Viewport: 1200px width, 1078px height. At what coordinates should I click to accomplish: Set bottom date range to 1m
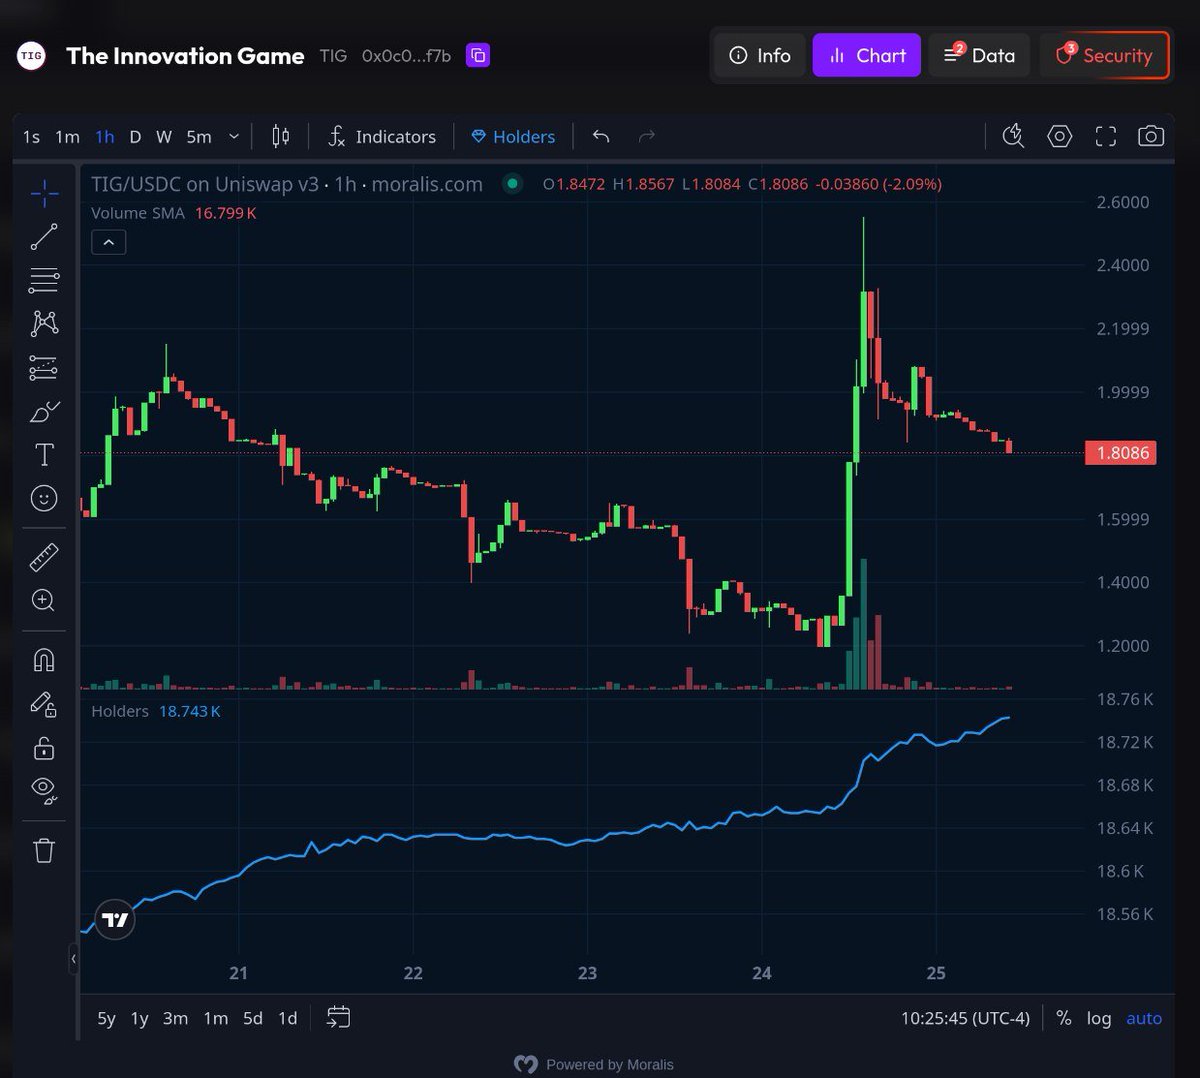(x=216, y=1018)
